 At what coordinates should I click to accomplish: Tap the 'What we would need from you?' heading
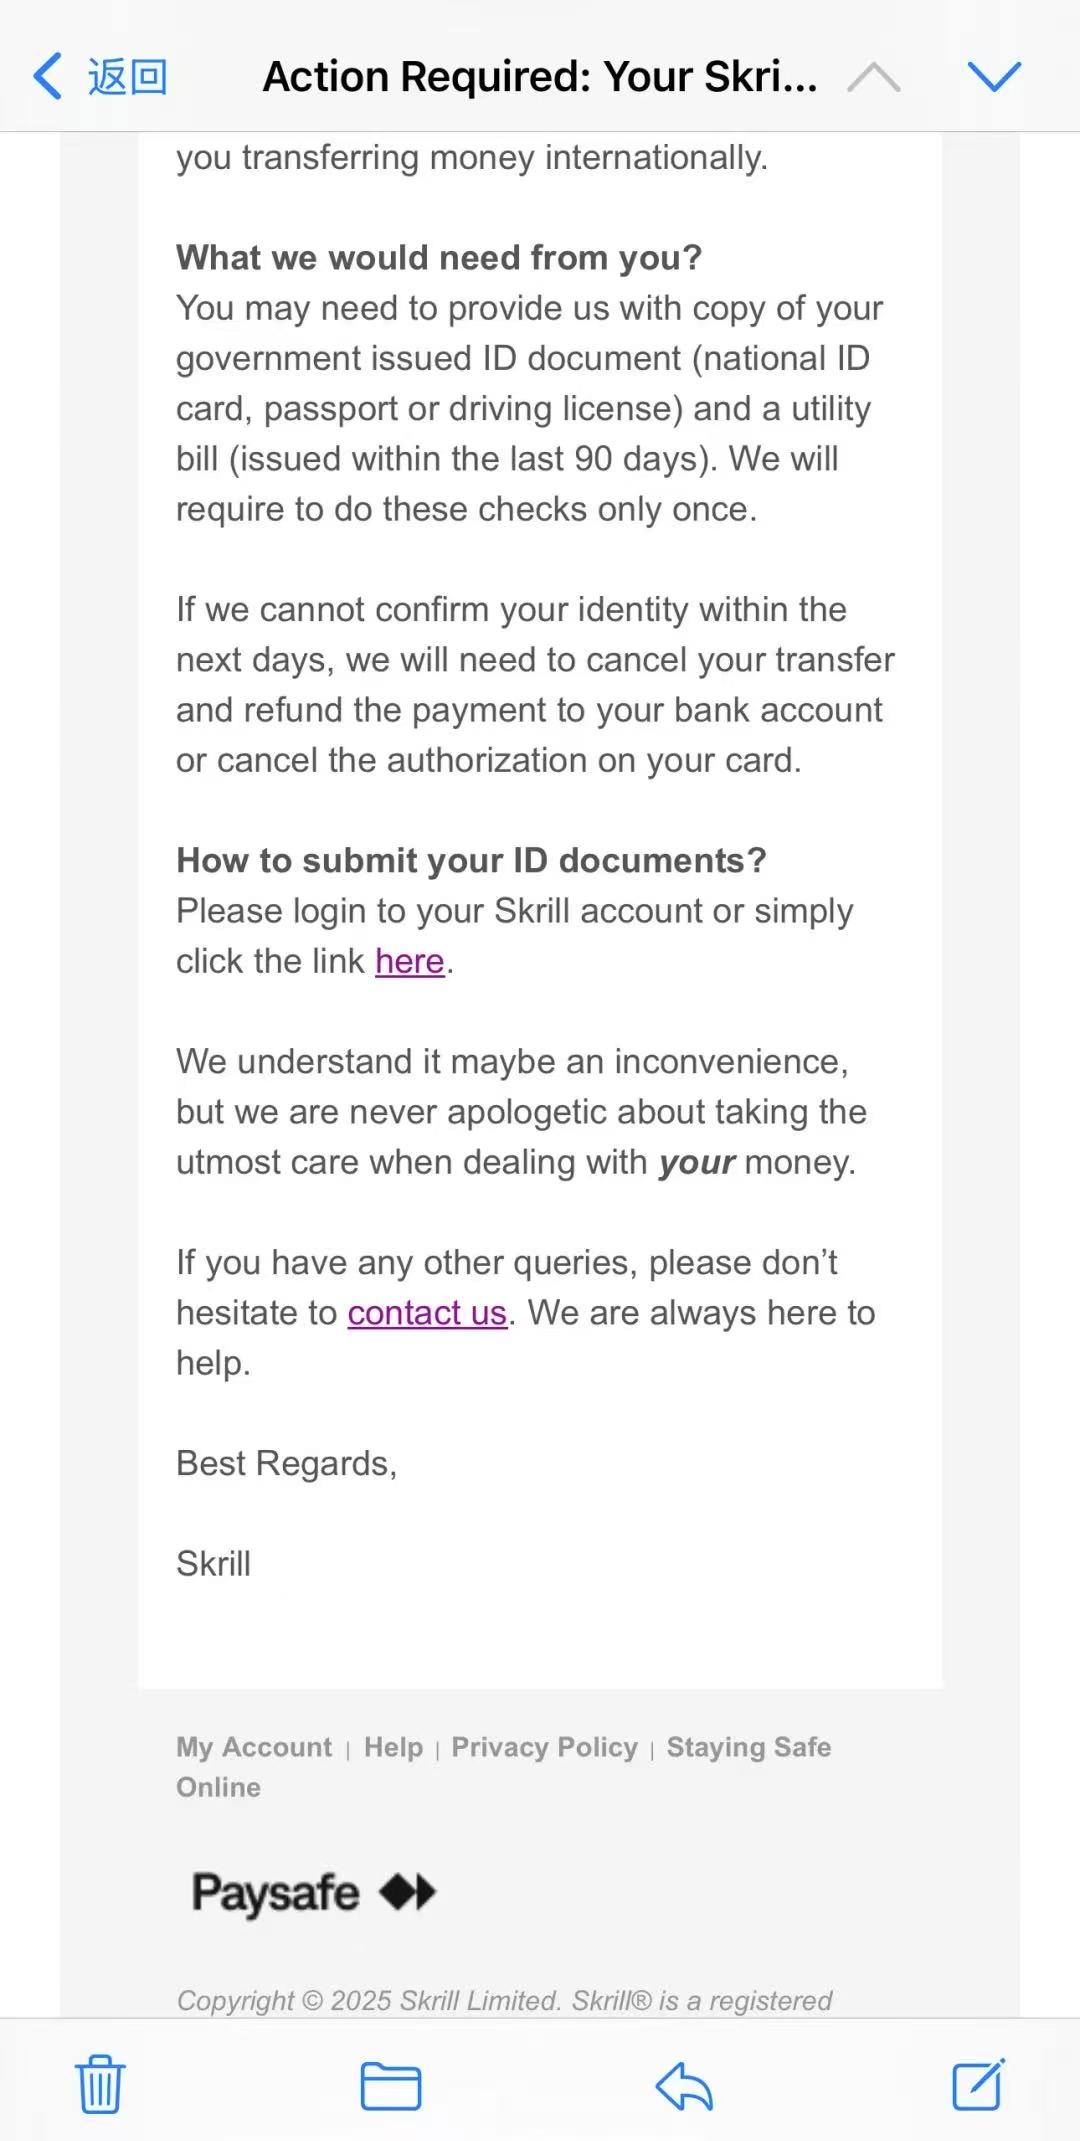click(x=439, y=258)
